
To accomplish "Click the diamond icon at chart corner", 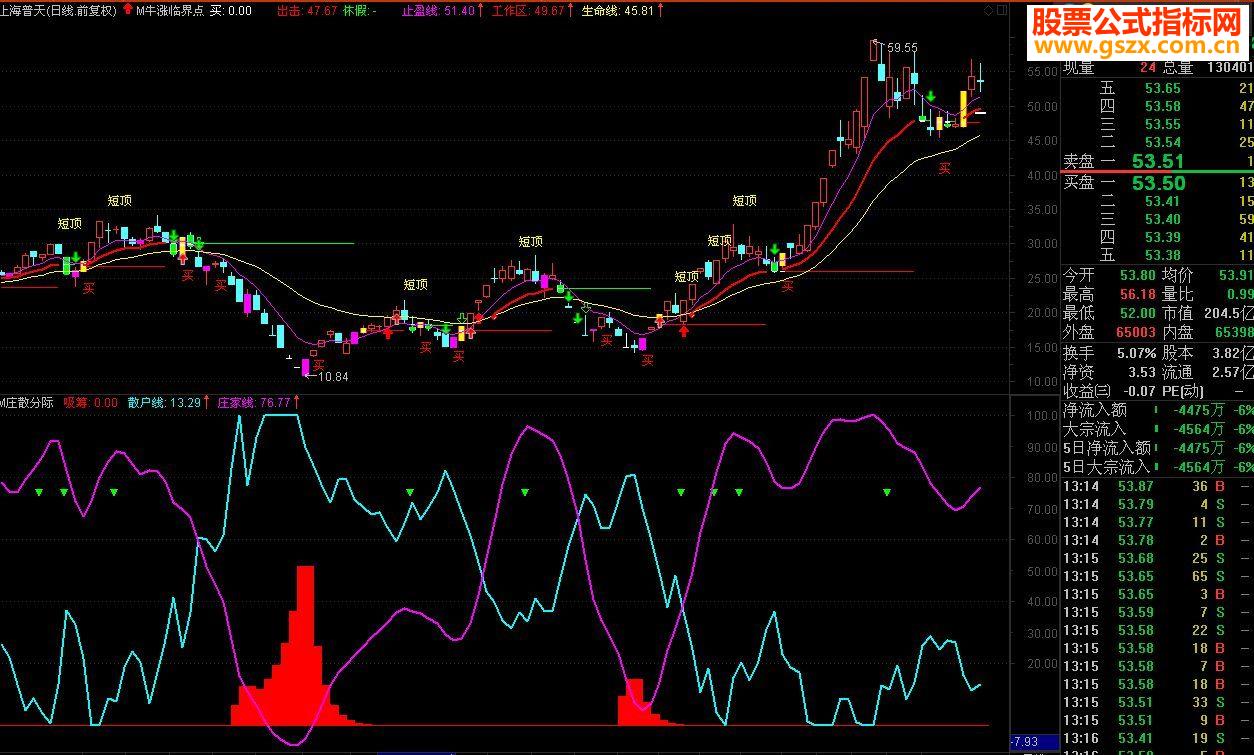I will click(x=988, y=9).
